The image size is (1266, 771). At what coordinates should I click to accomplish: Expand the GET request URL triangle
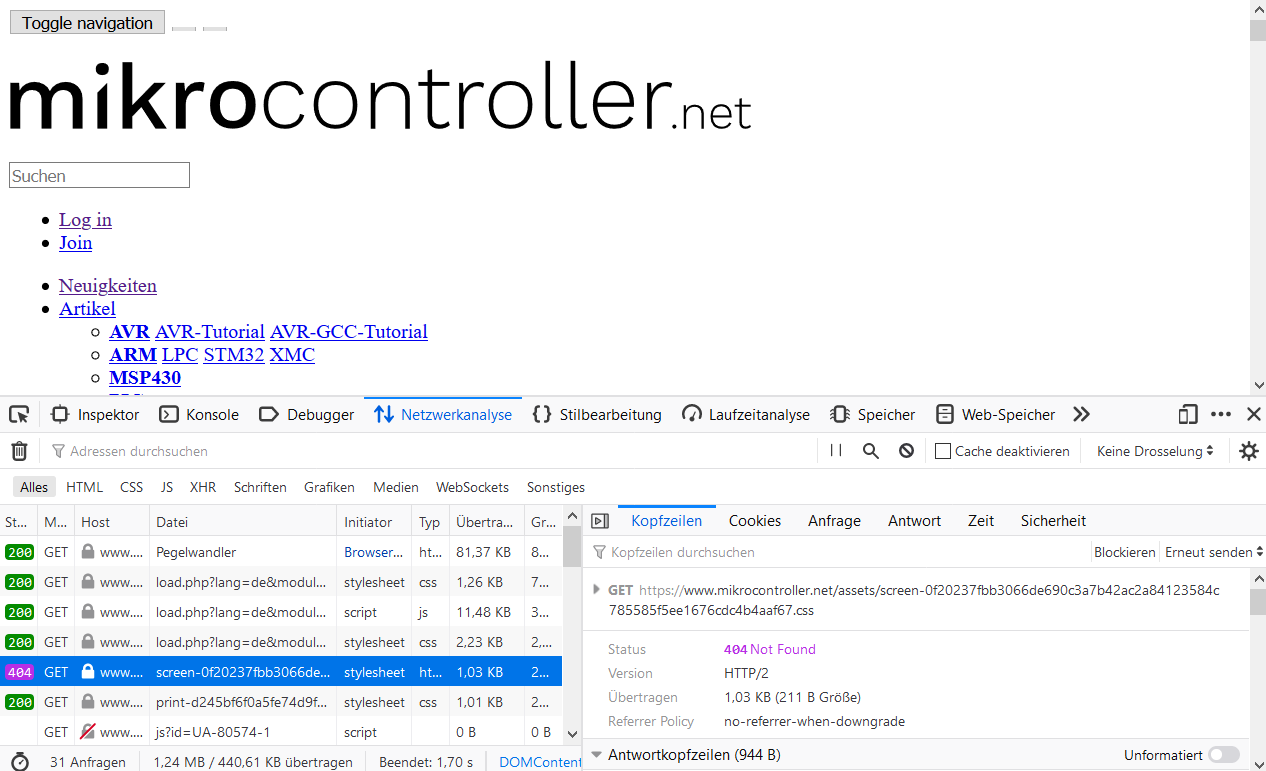pos(597,590)
